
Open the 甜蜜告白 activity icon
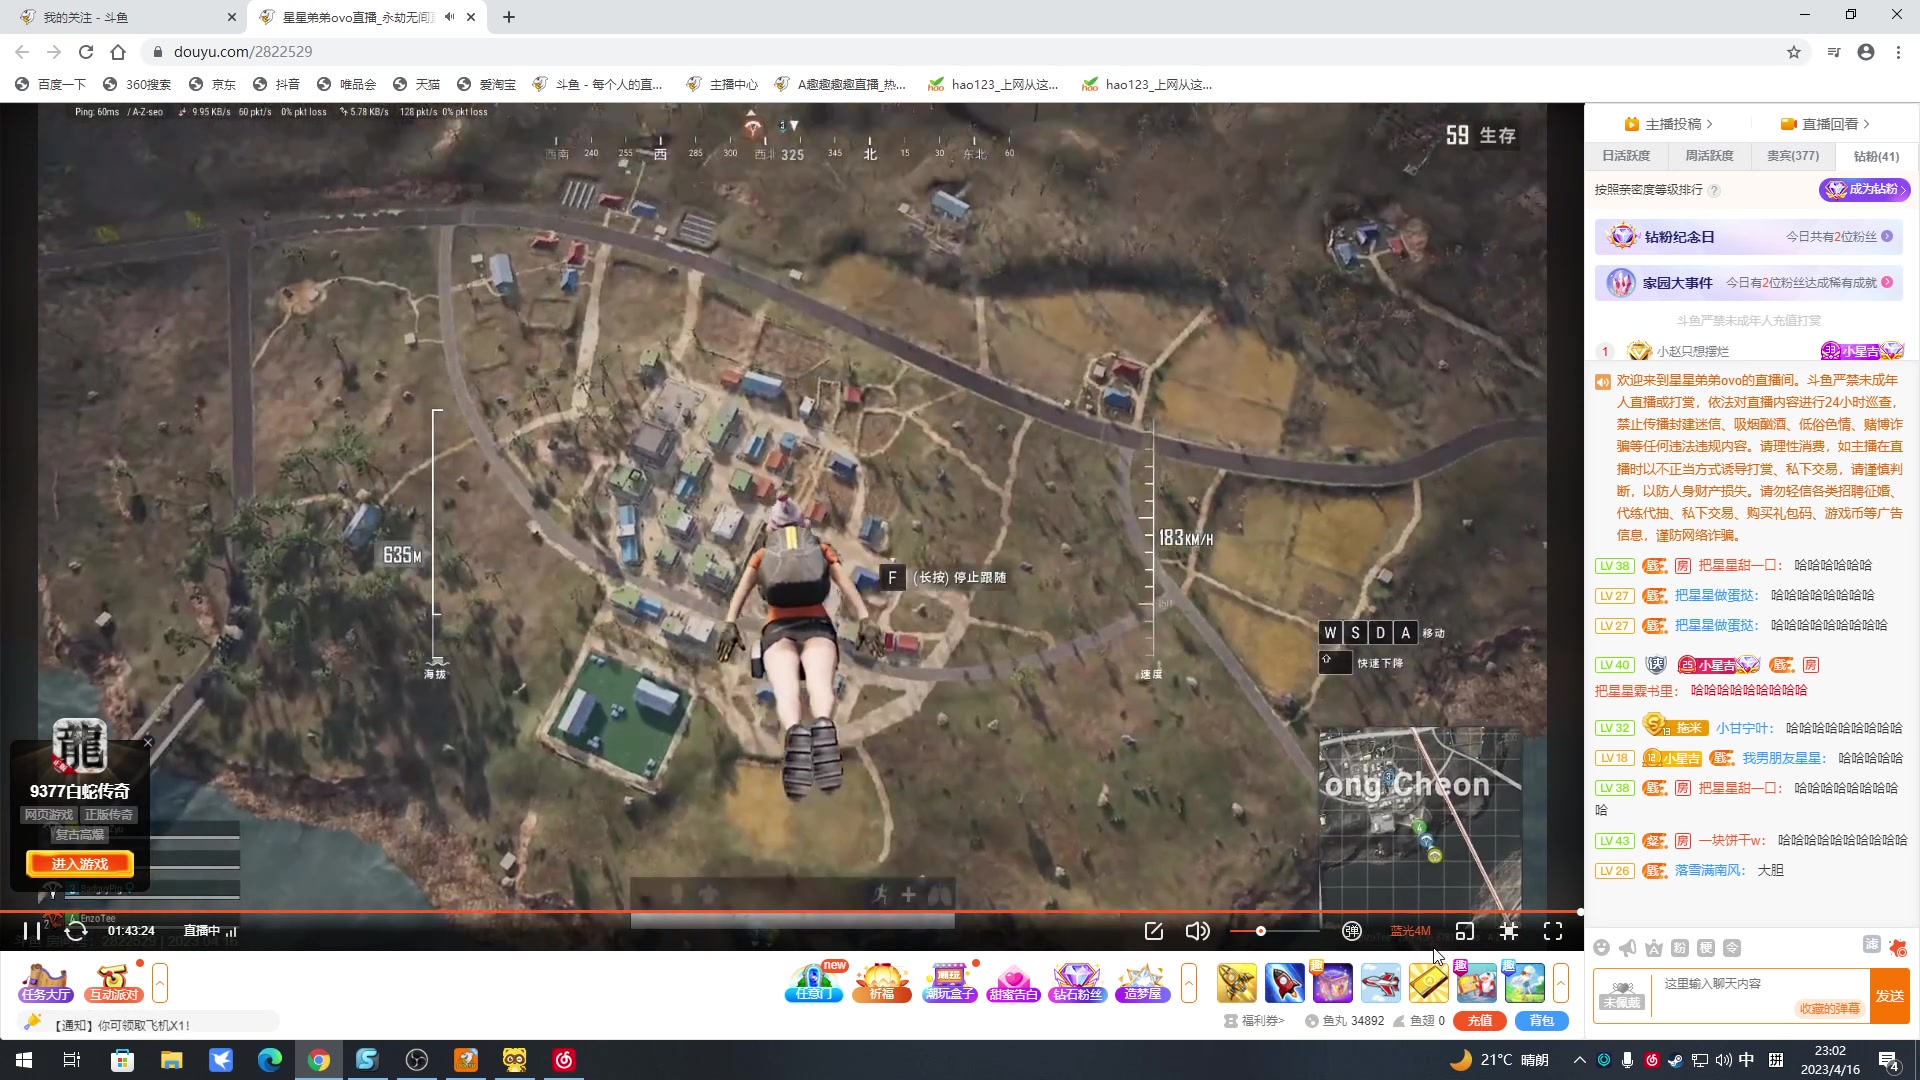(1013, 982)
